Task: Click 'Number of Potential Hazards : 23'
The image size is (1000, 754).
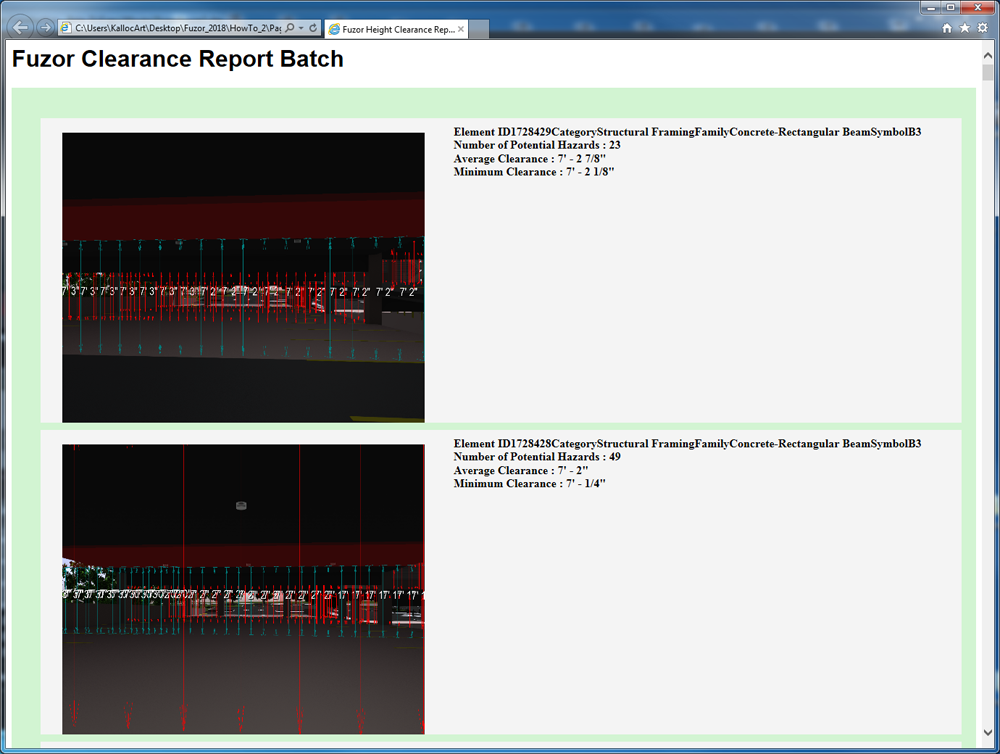Action: 537,145
